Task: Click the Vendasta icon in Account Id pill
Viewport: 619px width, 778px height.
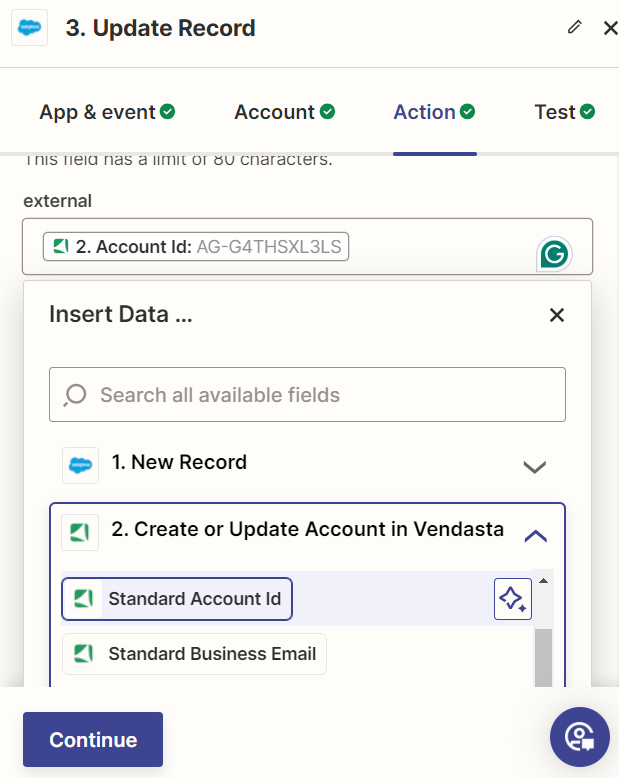Action: pos(61,246)
